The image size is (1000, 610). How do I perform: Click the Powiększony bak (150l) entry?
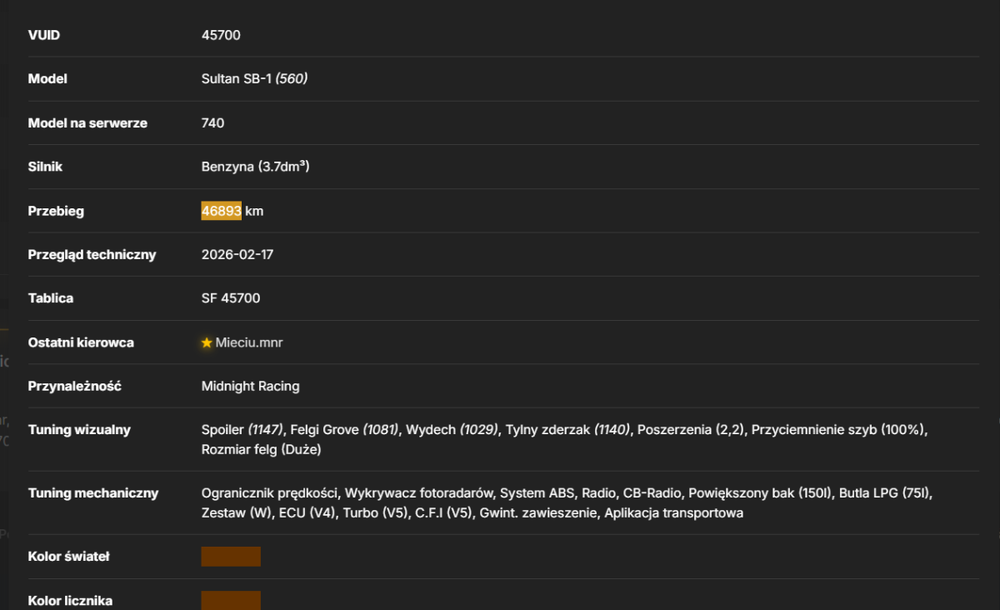coord(760,493)
